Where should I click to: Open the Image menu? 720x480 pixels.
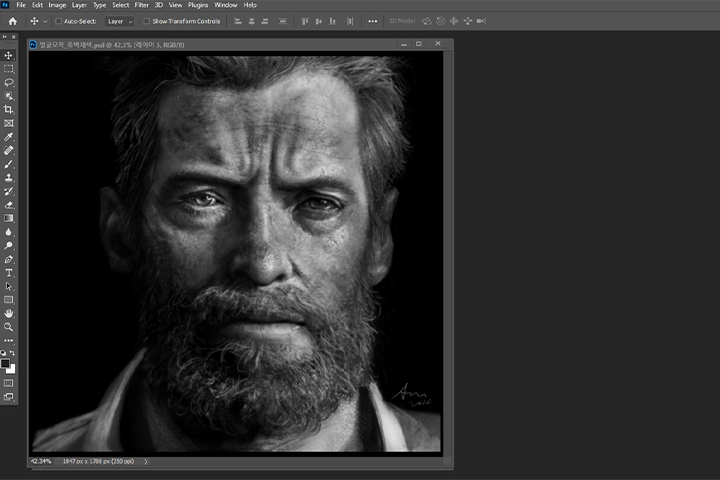(x=57, y=5)
